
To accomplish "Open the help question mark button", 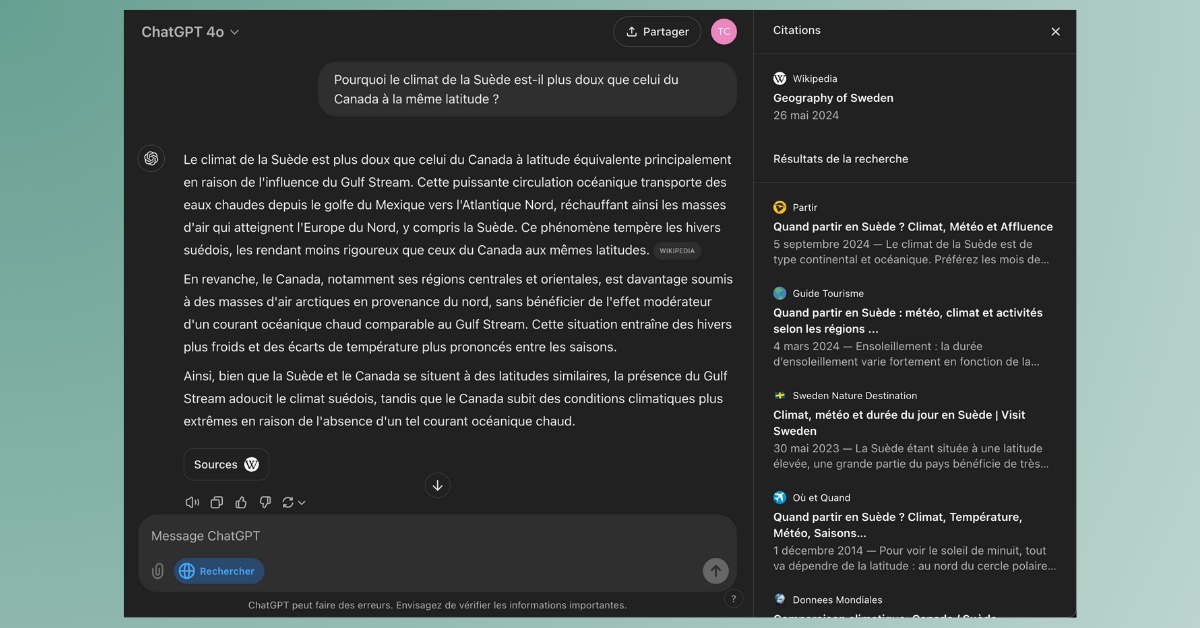I will pyautogui.click(x=733, y=599).
